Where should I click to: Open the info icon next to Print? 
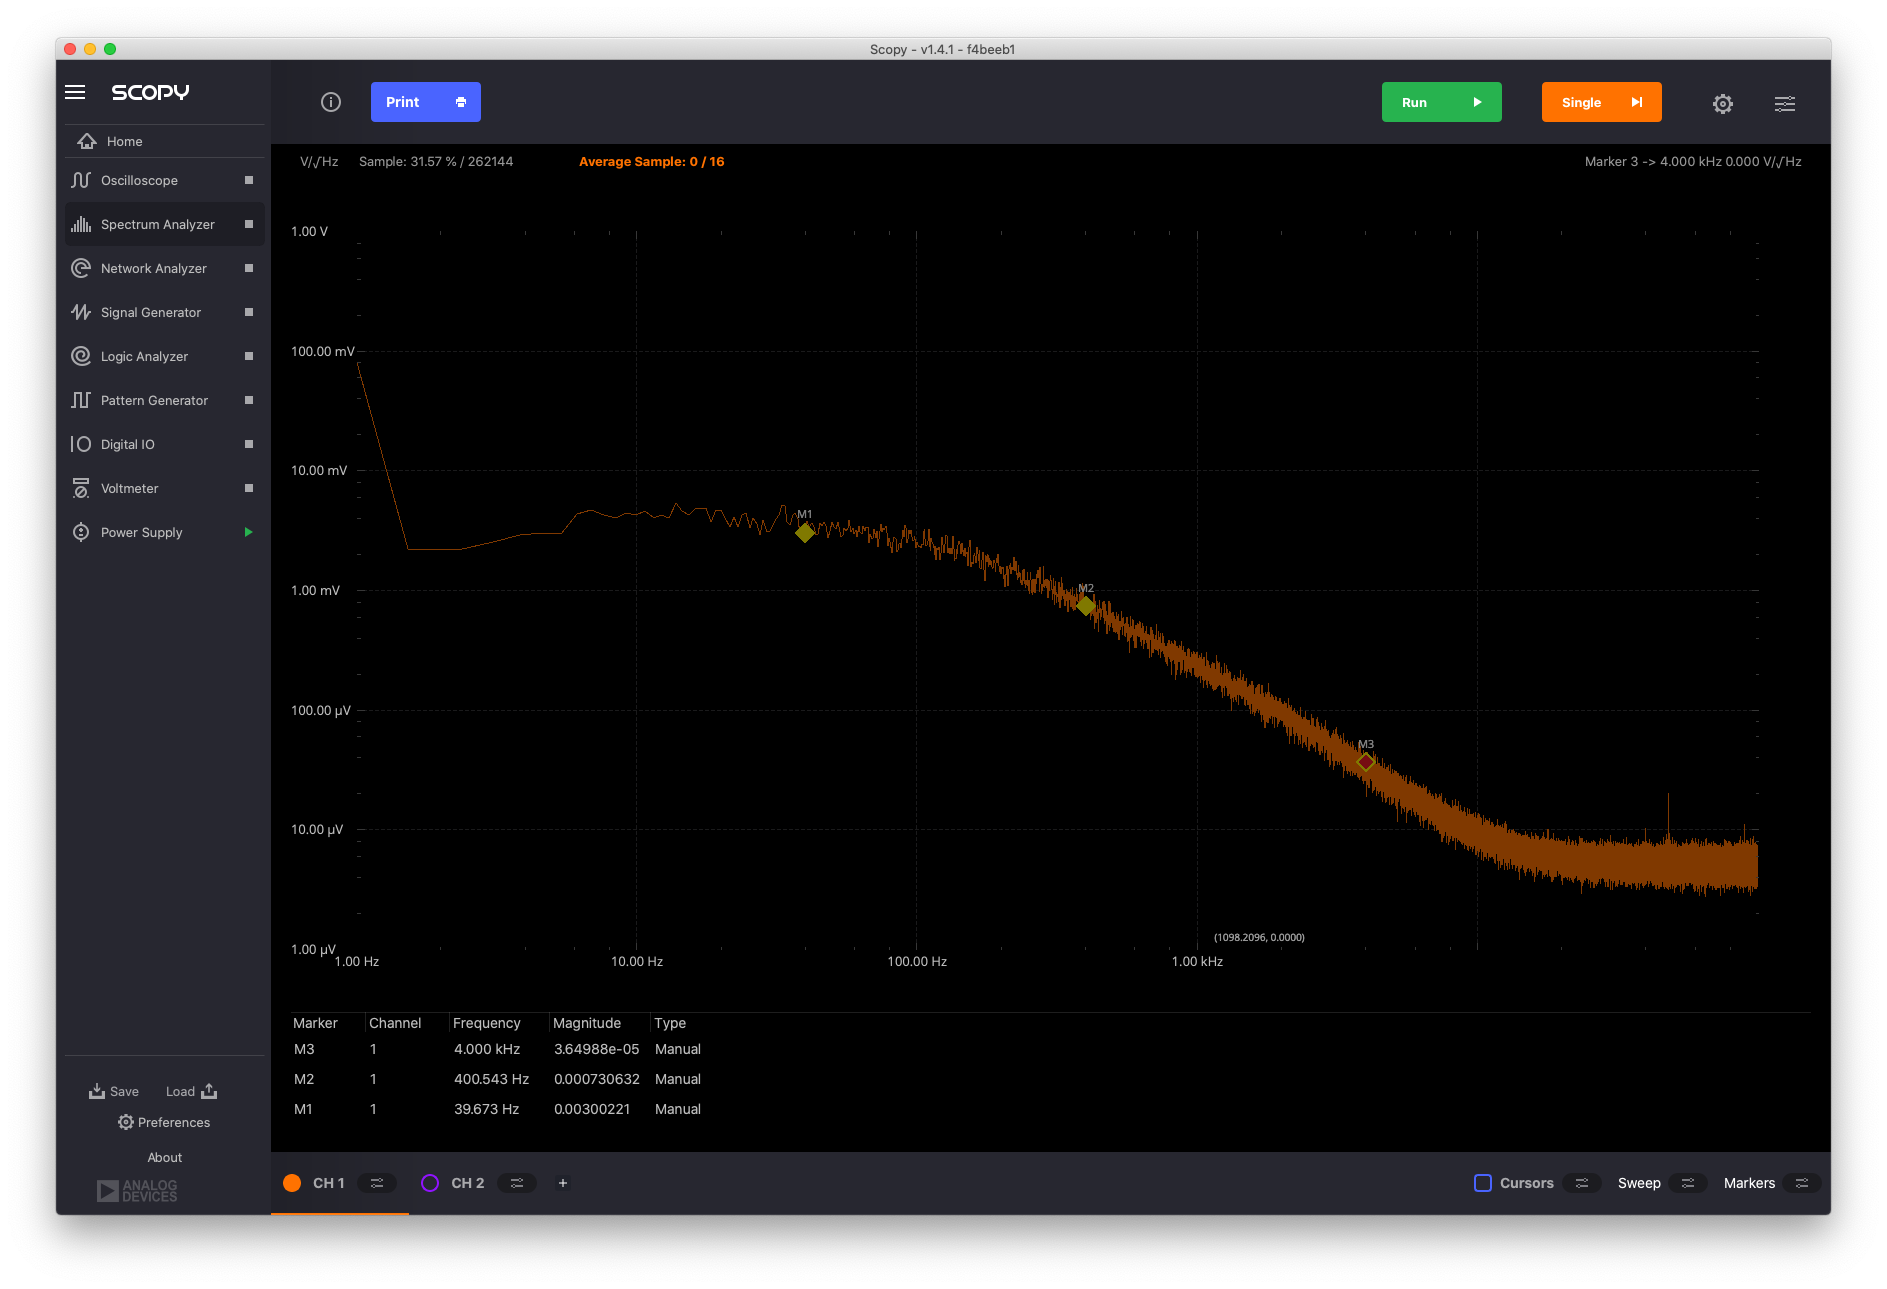point(331,102)
